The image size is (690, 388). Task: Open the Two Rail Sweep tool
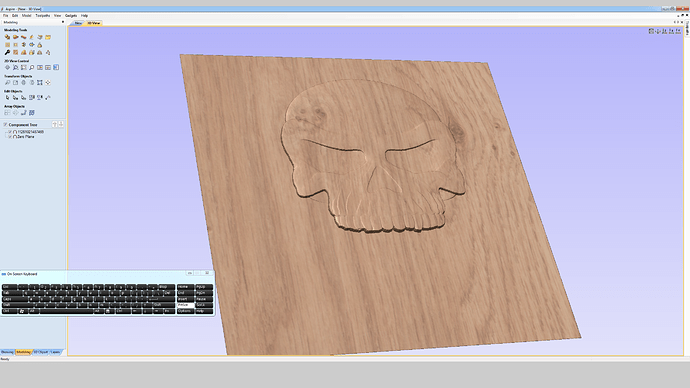[15, 37]
